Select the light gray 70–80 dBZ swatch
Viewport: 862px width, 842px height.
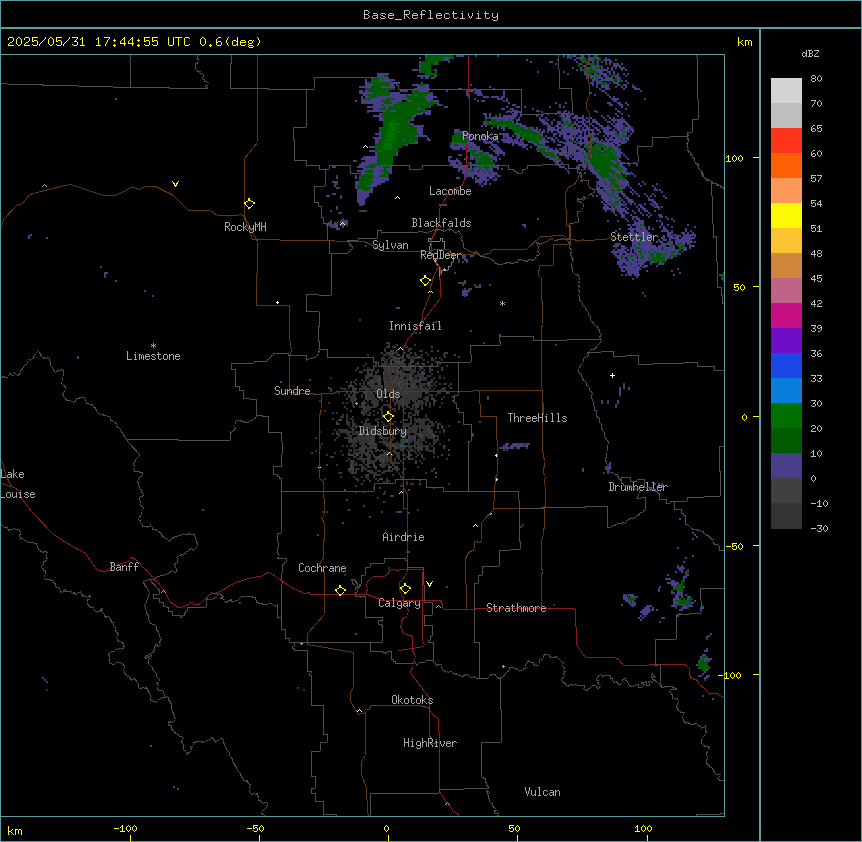(786, 91)
